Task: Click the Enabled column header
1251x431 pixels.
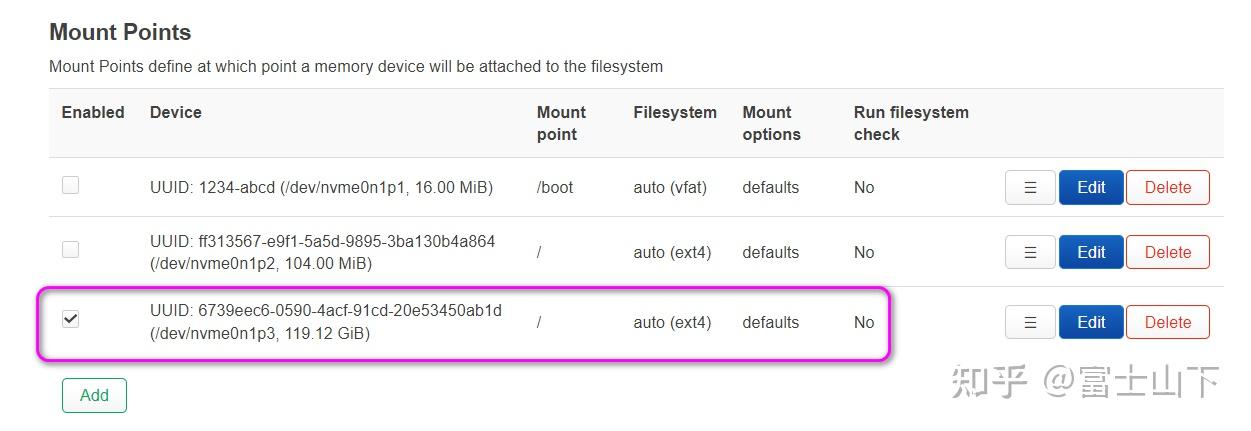Action: tap(93, 112)
